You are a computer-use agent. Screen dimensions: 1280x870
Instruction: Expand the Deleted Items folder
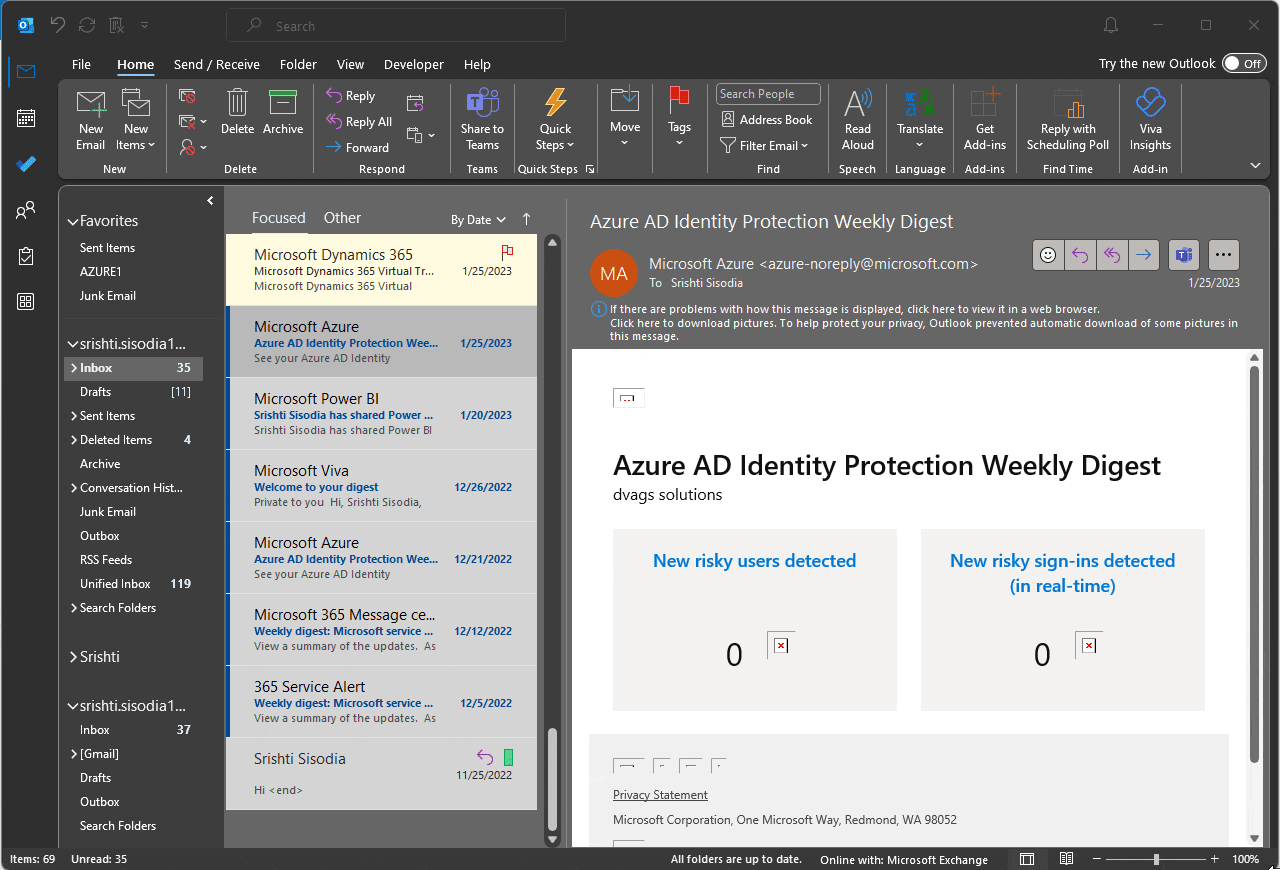pos(74,440)
